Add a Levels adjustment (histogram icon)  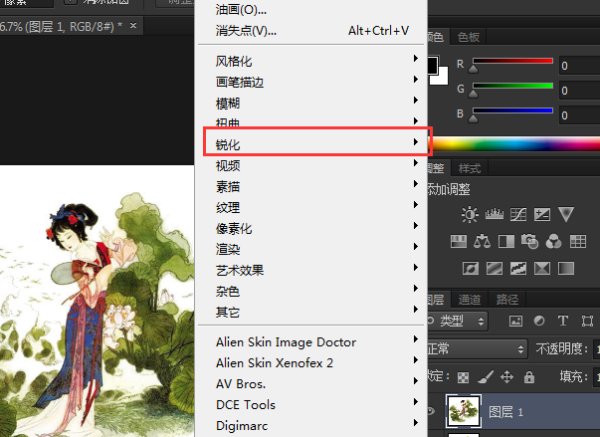click(x=494, y=214)
